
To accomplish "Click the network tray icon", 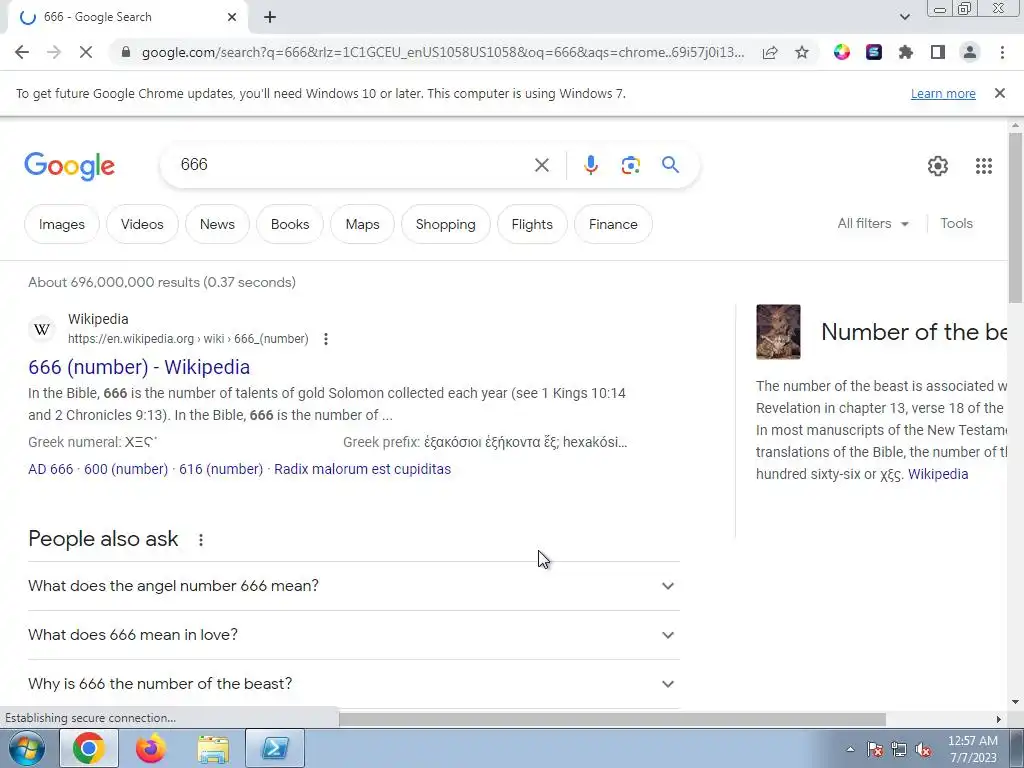I will click(x=899, y=749).
